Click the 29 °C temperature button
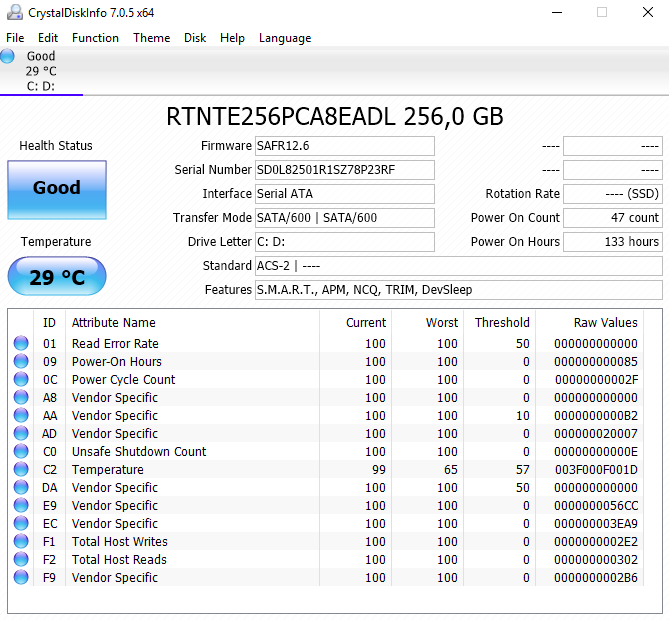This screenshot has height=620, width=669. (x=56, y=277)
